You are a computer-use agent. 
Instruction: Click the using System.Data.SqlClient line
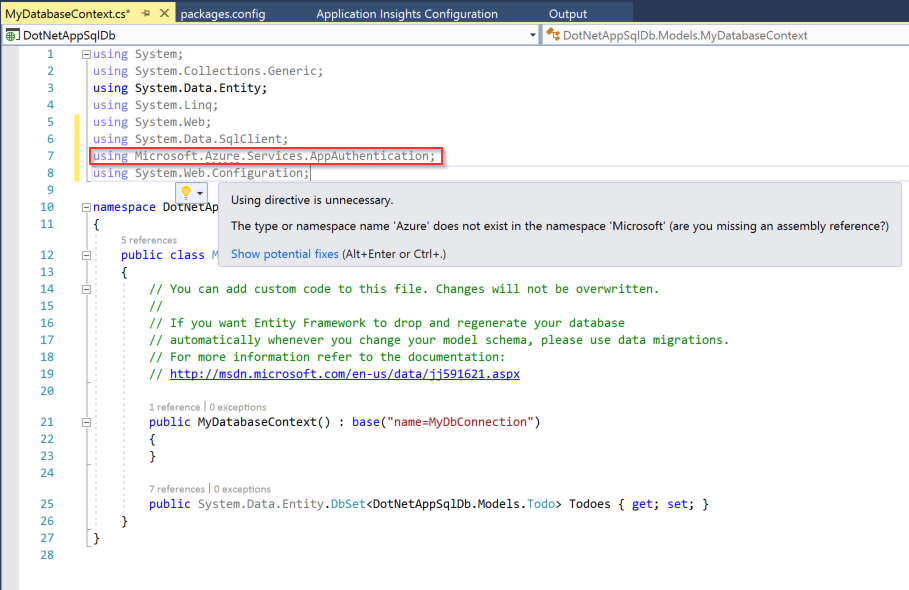coord(190,139)
